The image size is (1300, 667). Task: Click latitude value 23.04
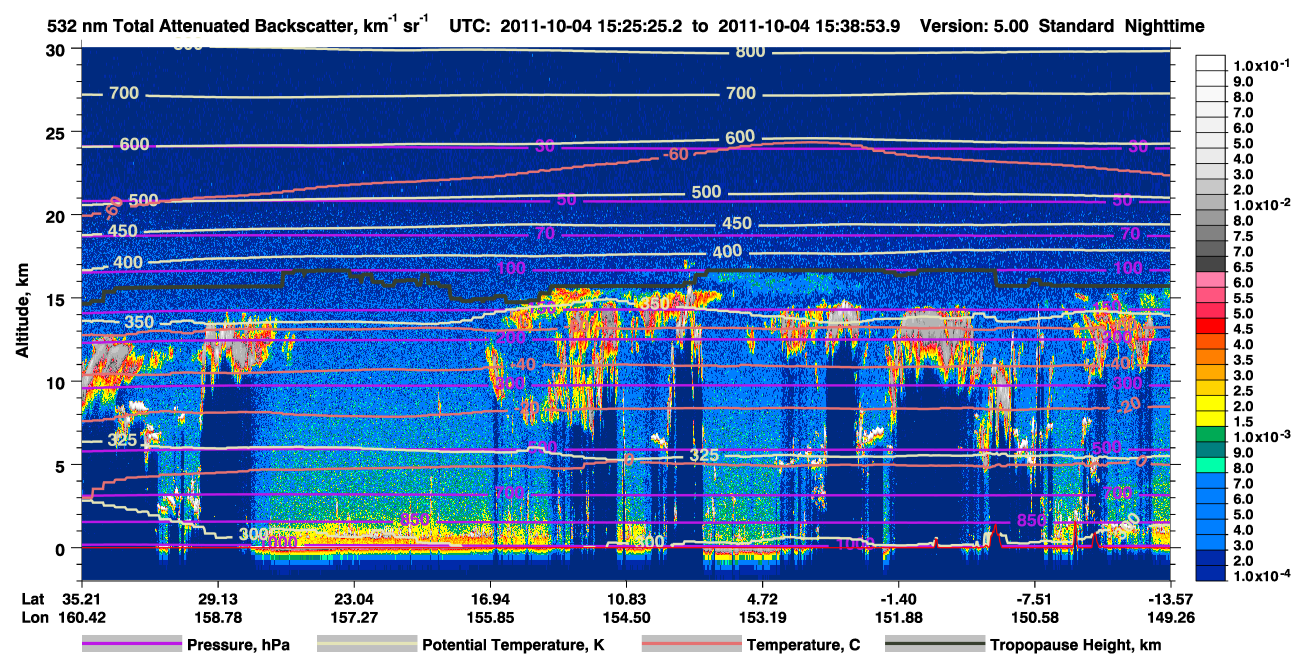tap(353, 599)
